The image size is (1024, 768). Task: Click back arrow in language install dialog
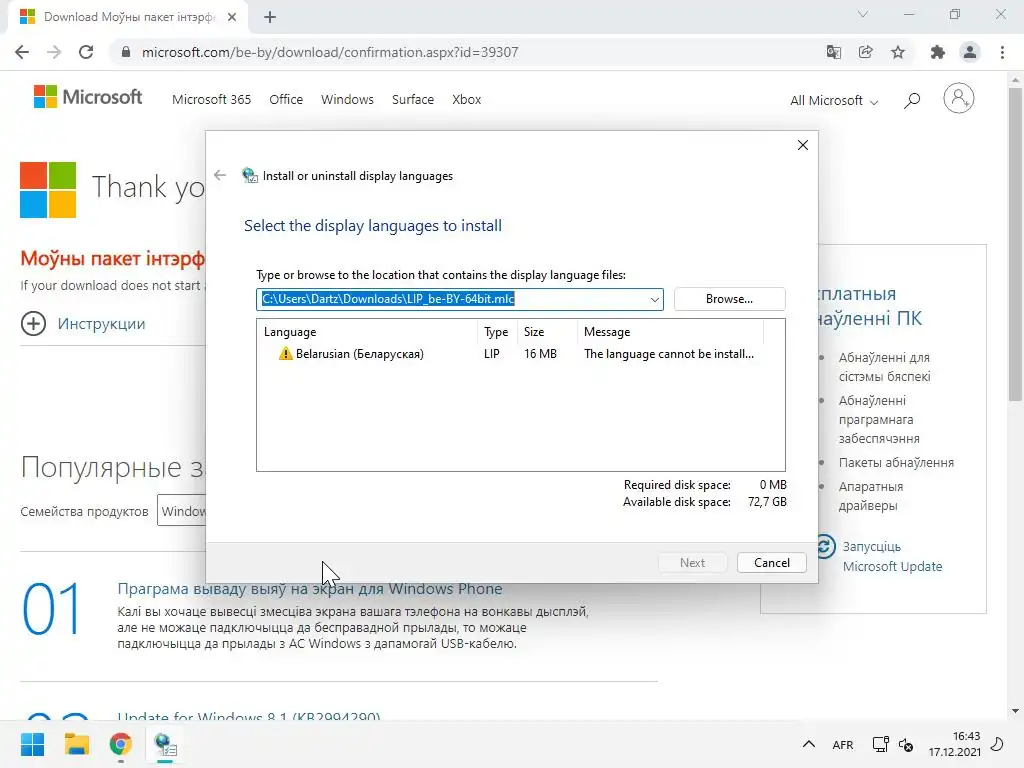(220, 175)
